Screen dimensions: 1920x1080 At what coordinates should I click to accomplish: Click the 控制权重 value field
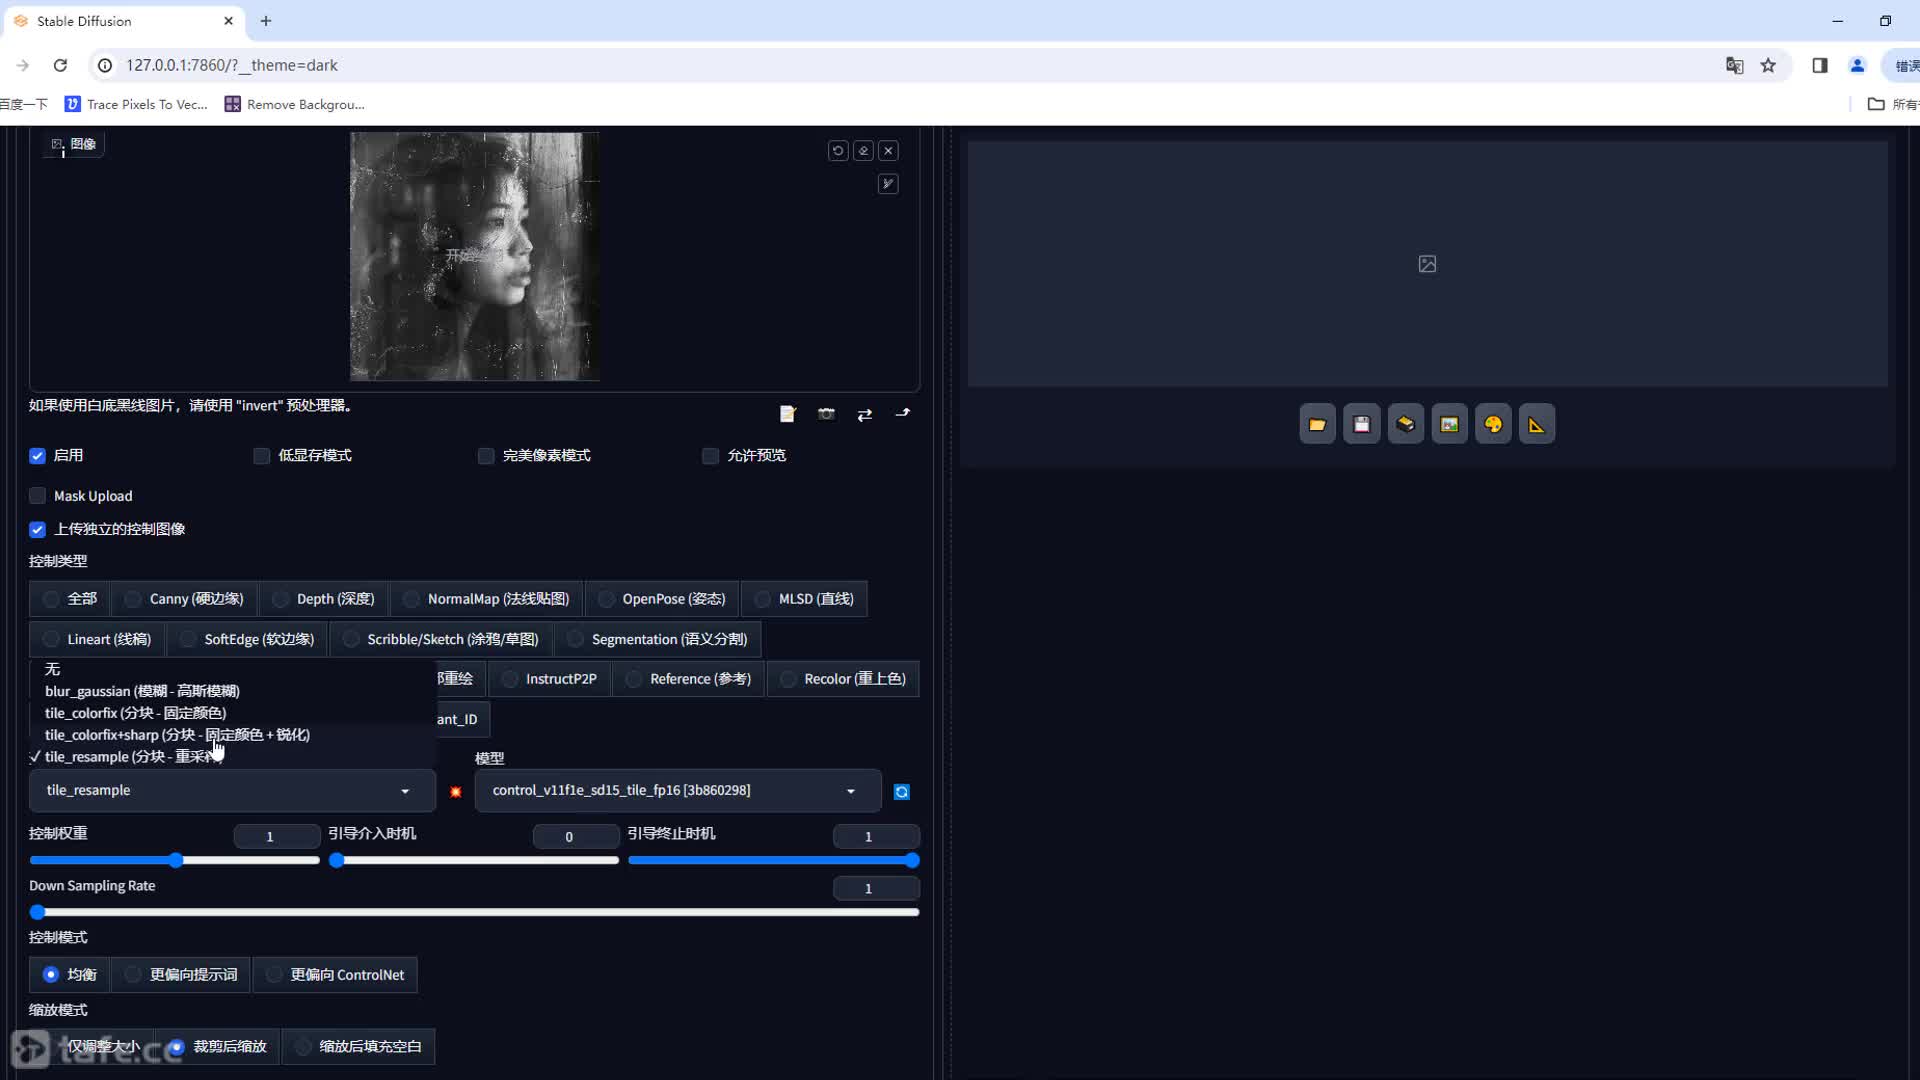pos(277,837)
